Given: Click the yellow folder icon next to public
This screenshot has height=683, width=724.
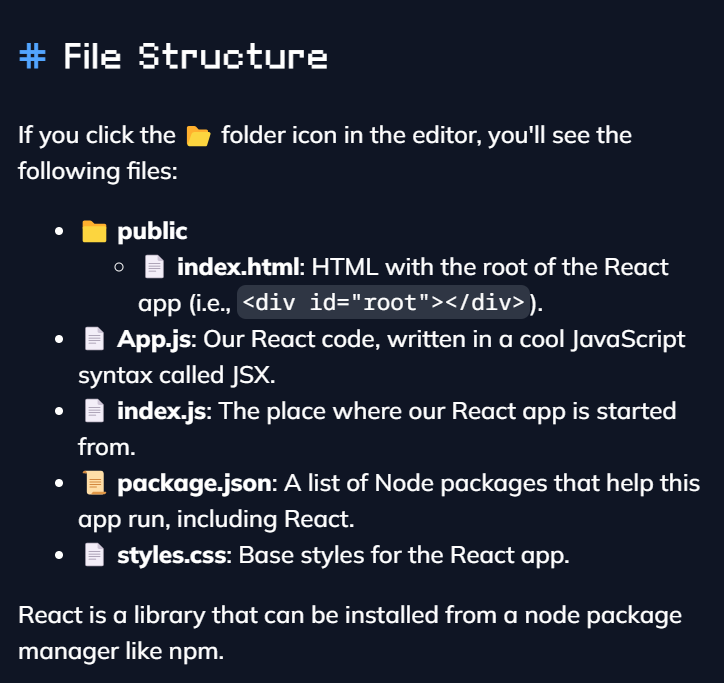Looking at the screenshot, I should [94, 232].
